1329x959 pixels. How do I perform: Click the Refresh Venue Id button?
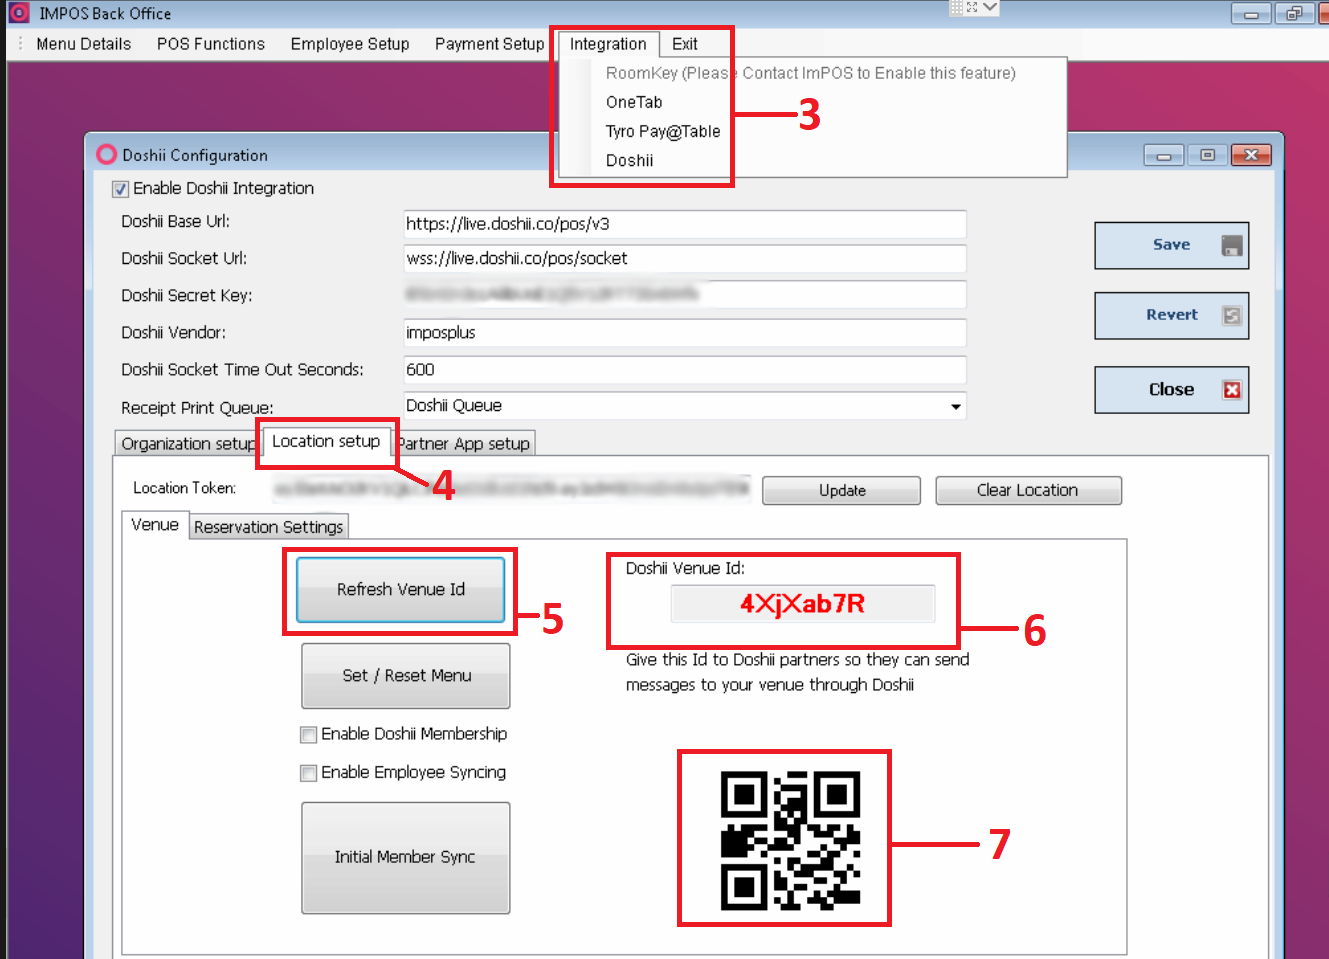[401, 590]
